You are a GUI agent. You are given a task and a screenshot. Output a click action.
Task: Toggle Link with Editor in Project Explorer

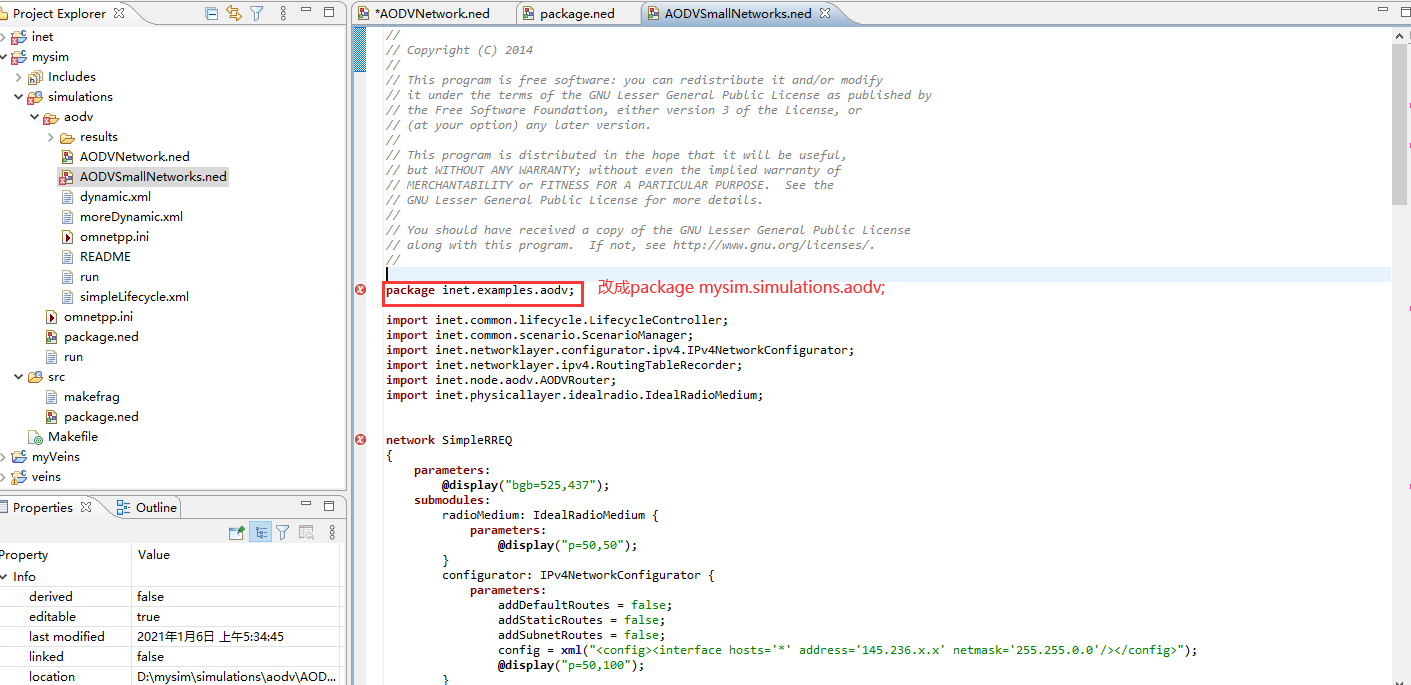coord(234,13)
